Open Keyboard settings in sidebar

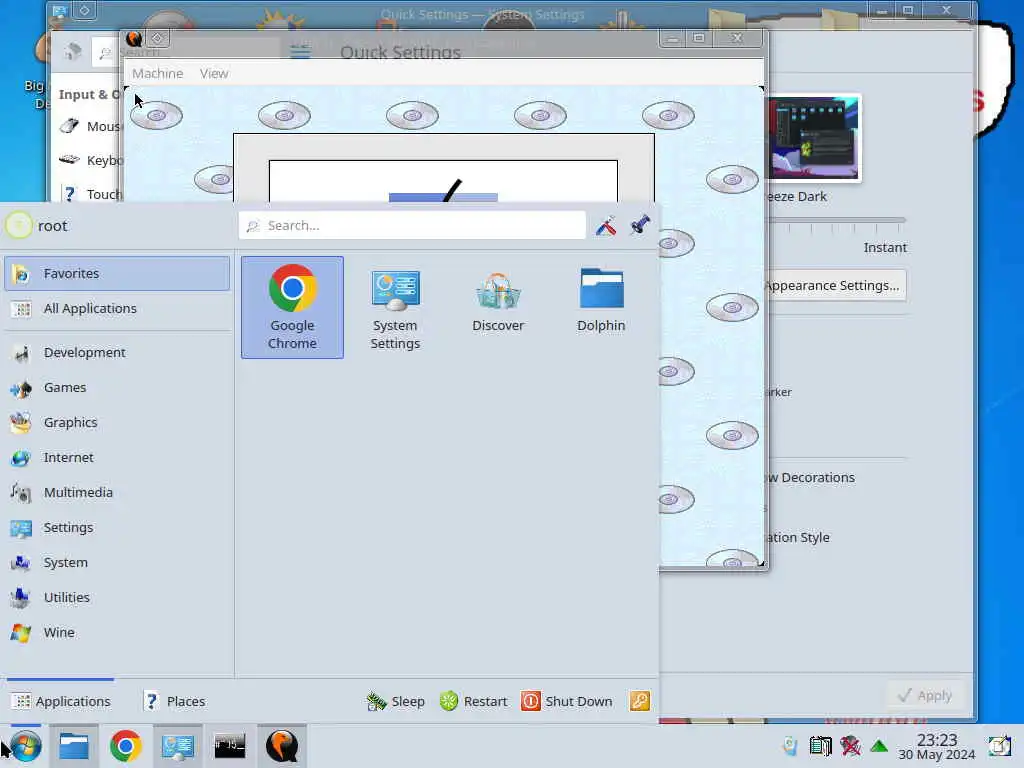coord(89,160)
